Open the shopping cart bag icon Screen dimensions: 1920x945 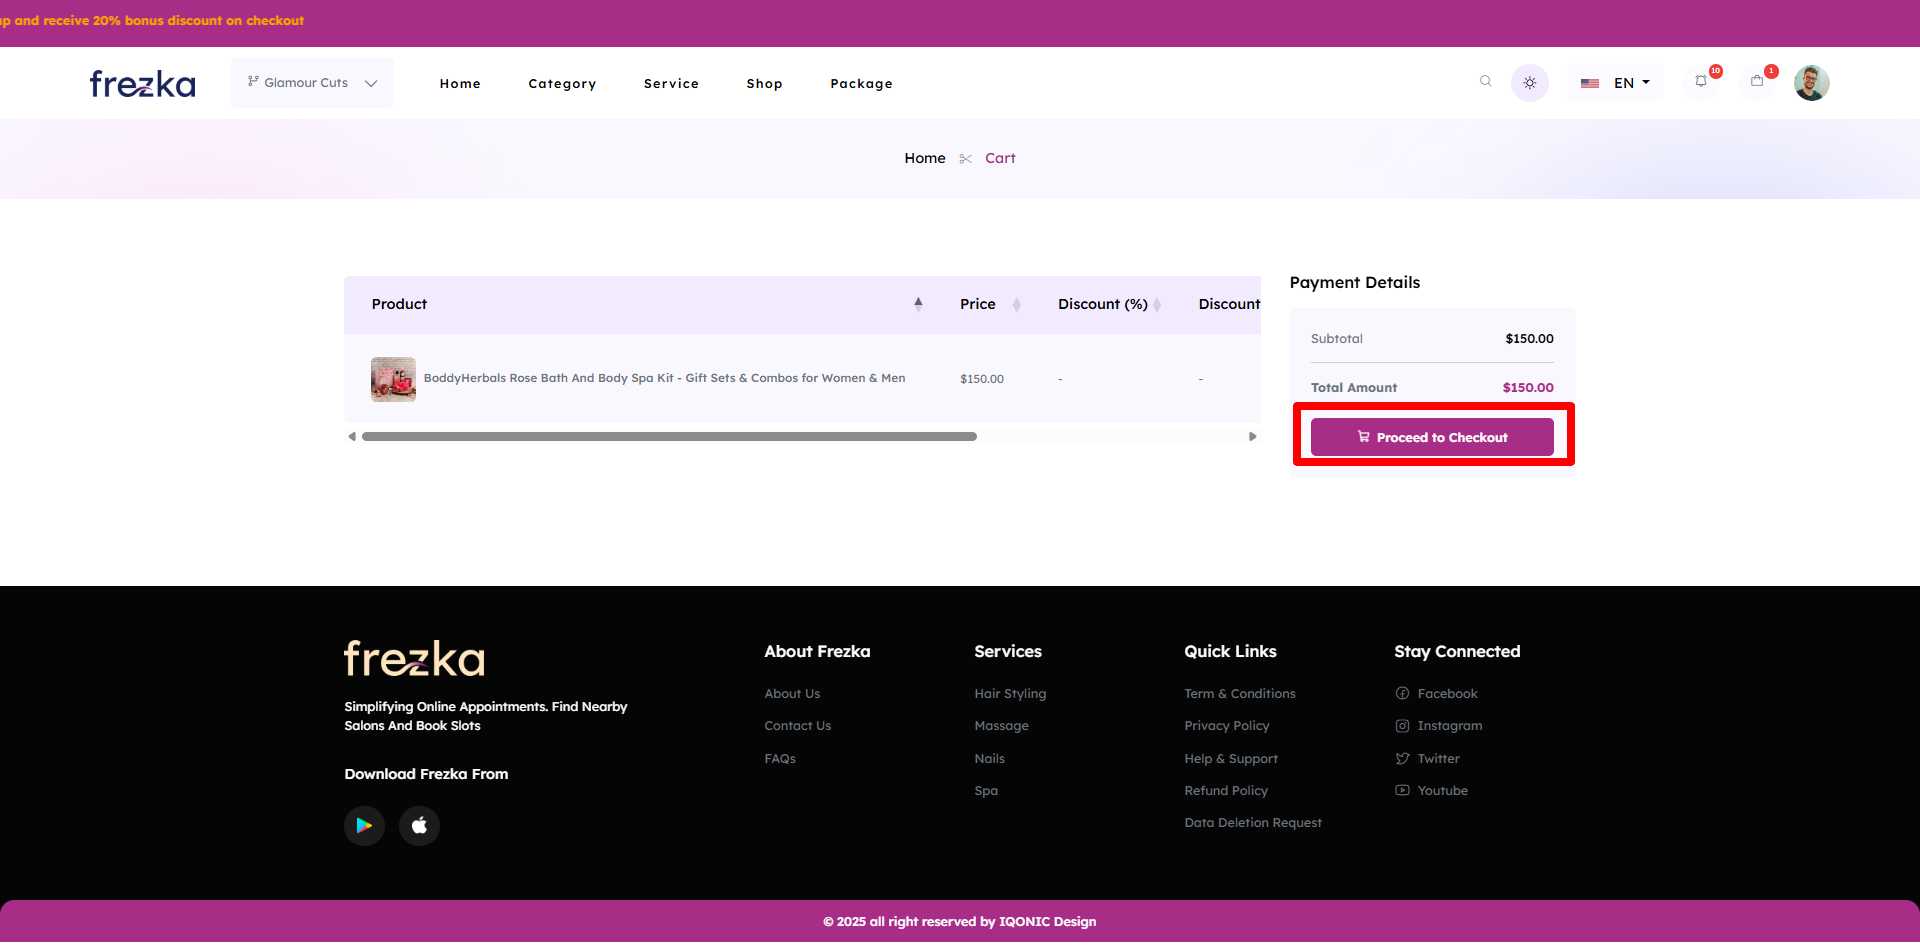click(1757, 82)
